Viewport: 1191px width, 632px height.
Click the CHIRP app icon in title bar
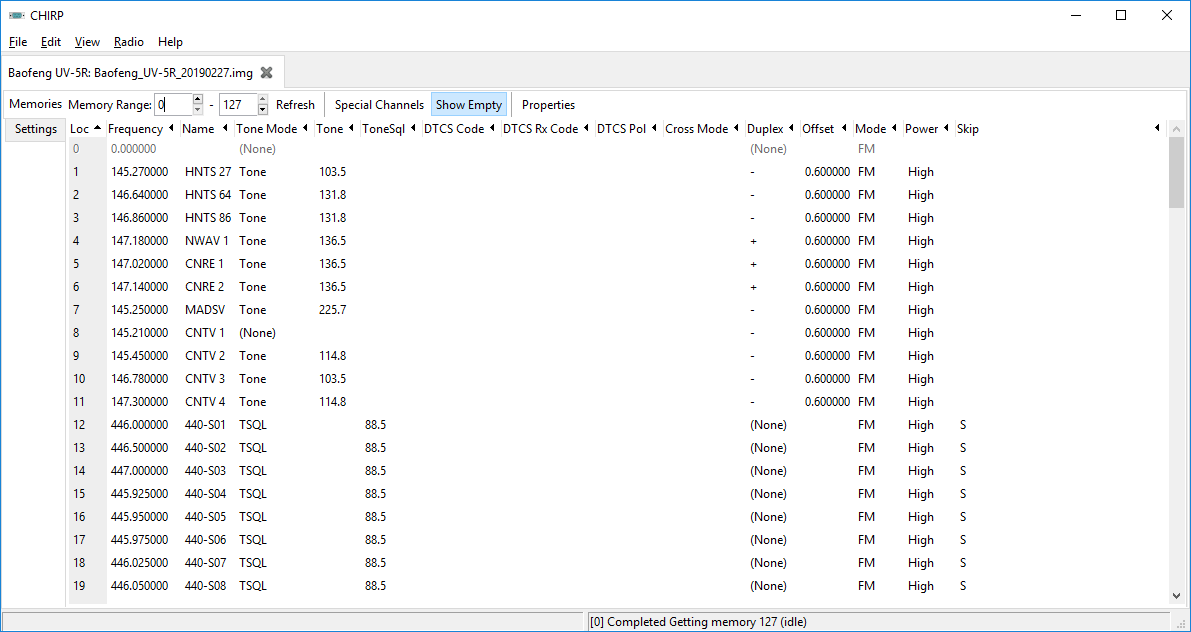click(x=16, y=15)
